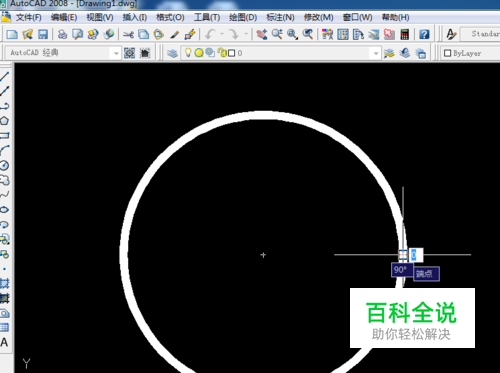500x373 pixels.
Task: Open Help with the question mark icon
Action: [424, 34]
